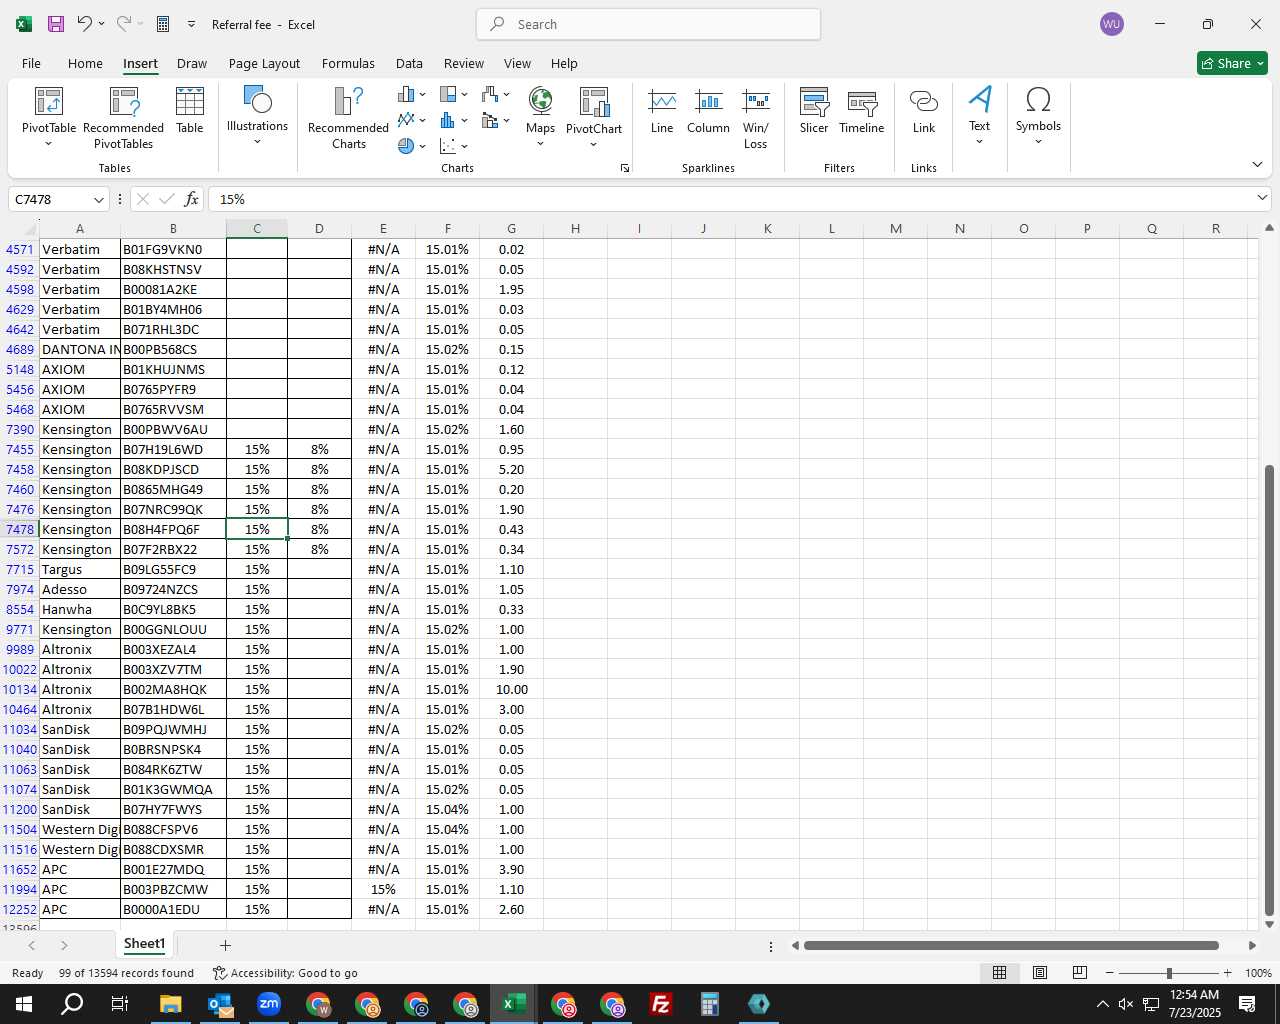
Task: Open the Symbols dropdown
Action: [x=1038, y=142]
